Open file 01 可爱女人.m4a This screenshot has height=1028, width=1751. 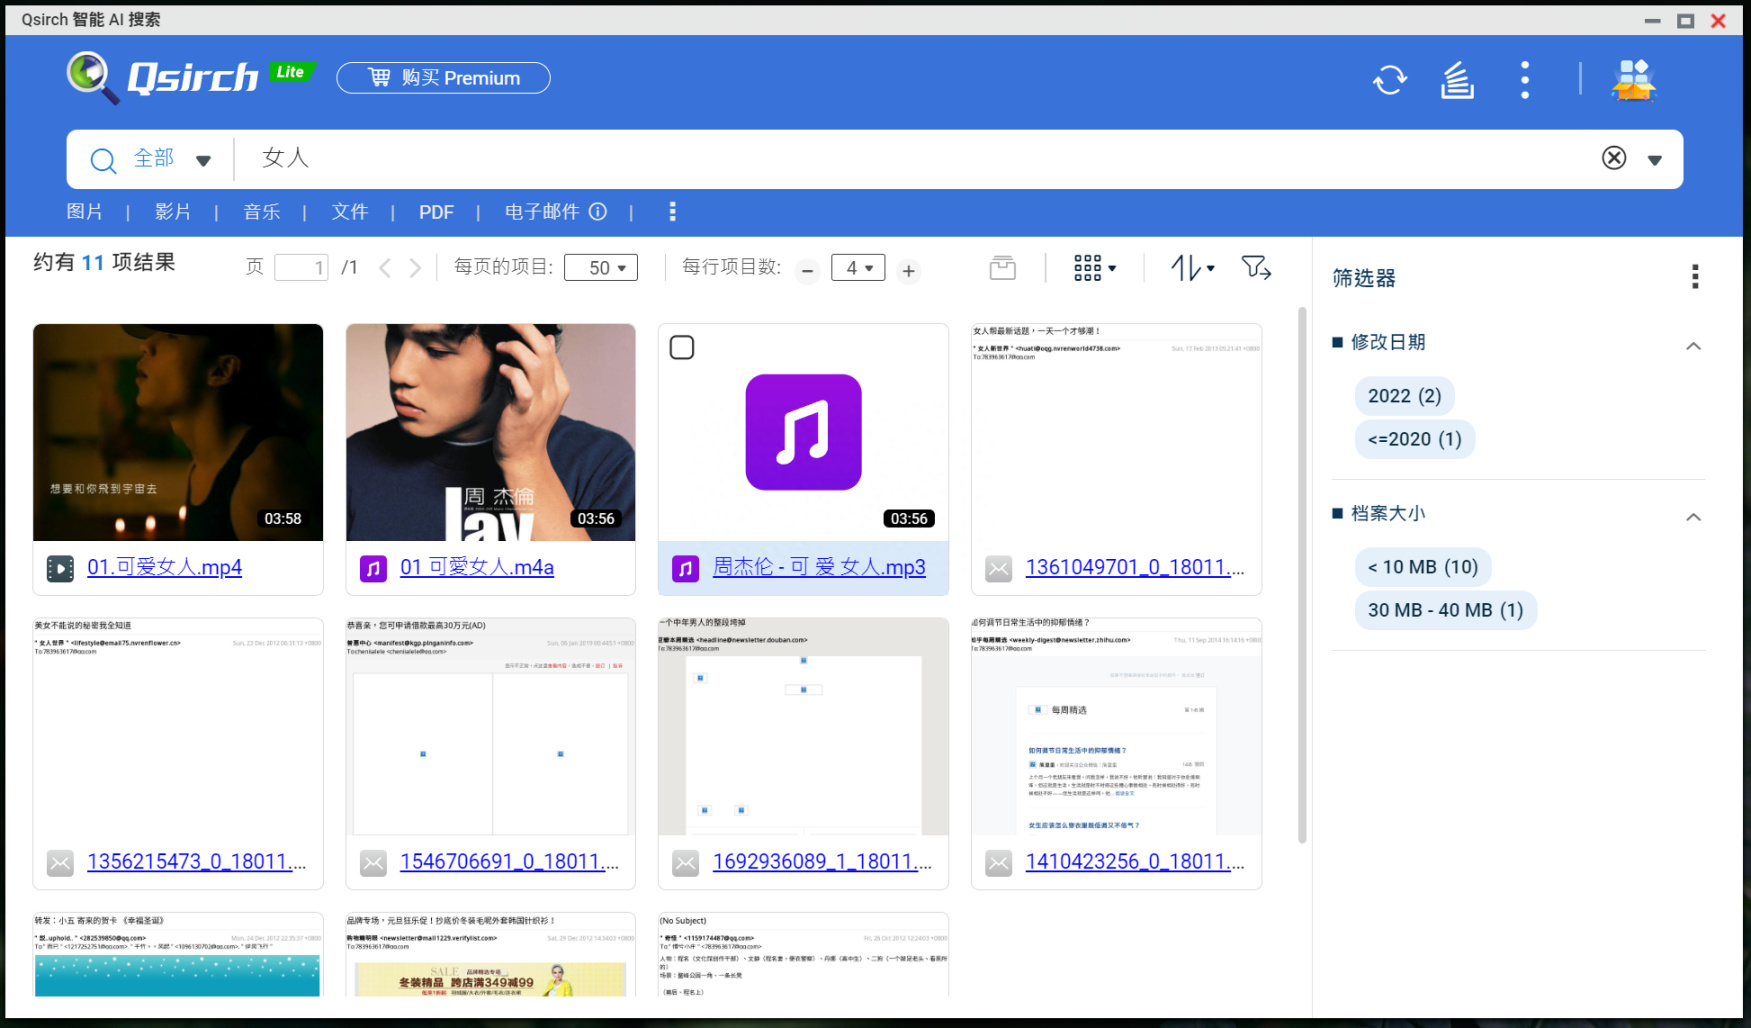pos(477,567)
